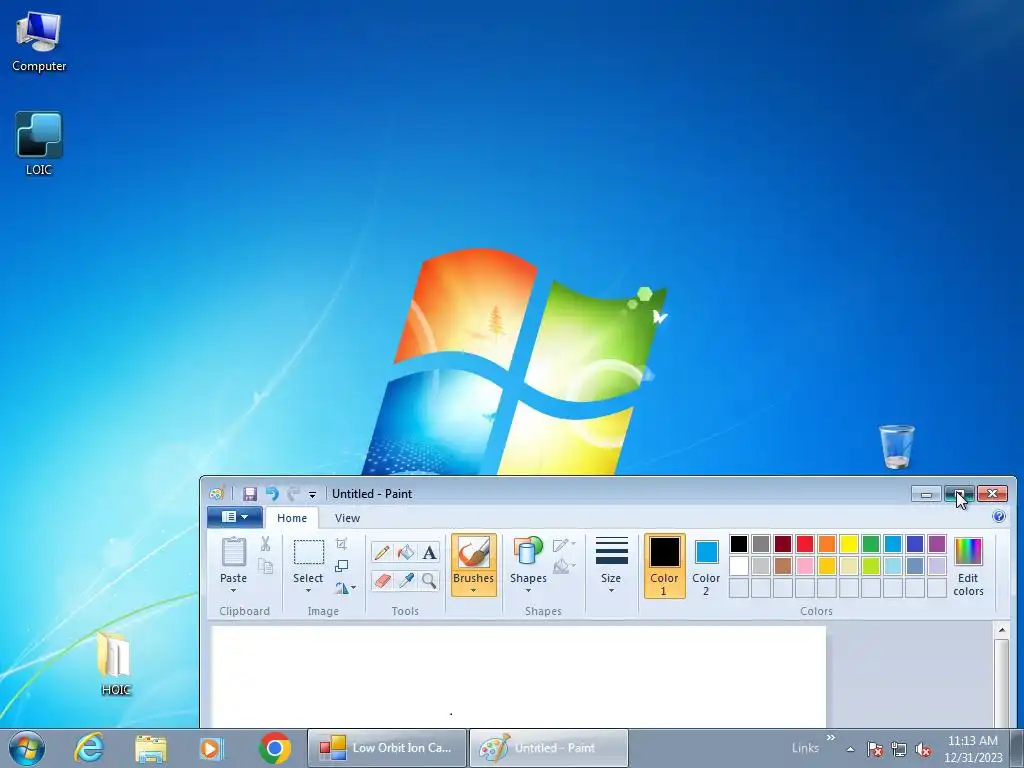
Task: Click the Undo arrow in title bar
Action: point(272,494)
